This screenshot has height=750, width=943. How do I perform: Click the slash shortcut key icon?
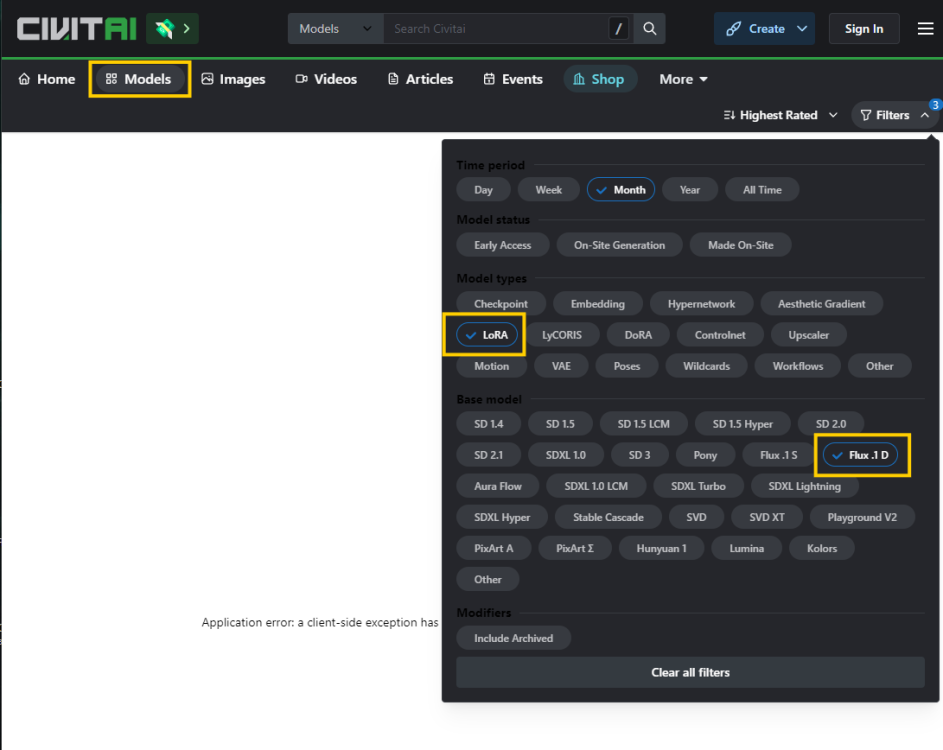(619, 29)
